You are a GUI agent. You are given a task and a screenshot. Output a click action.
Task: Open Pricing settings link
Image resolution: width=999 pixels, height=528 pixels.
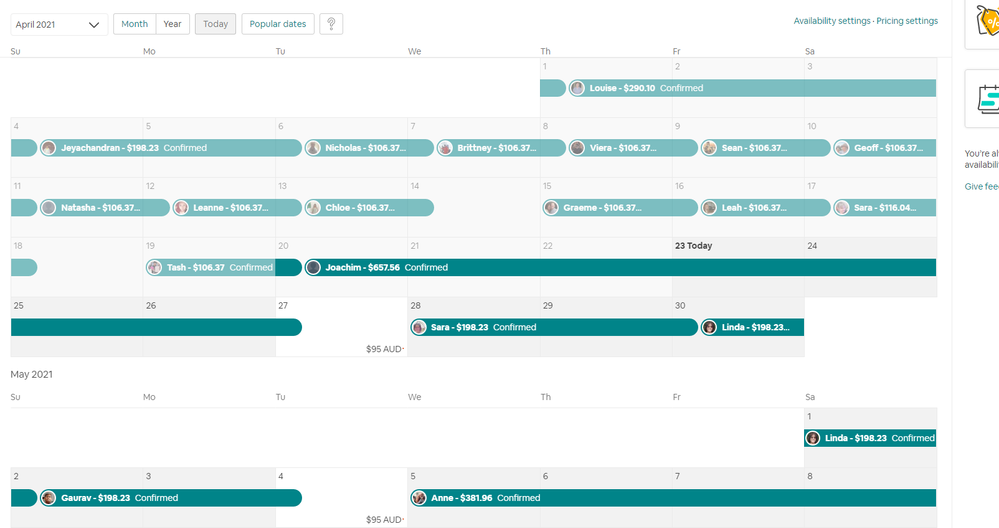point(907,21)
